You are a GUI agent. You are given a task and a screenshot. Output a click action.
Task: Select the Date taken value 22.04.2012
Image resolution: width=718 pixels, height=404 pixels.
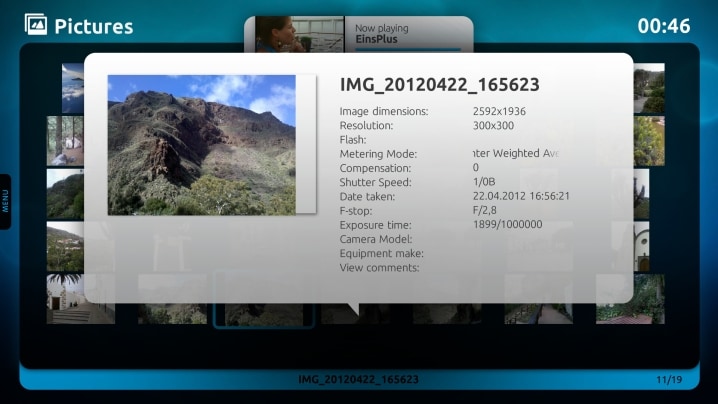click(521, 196)
